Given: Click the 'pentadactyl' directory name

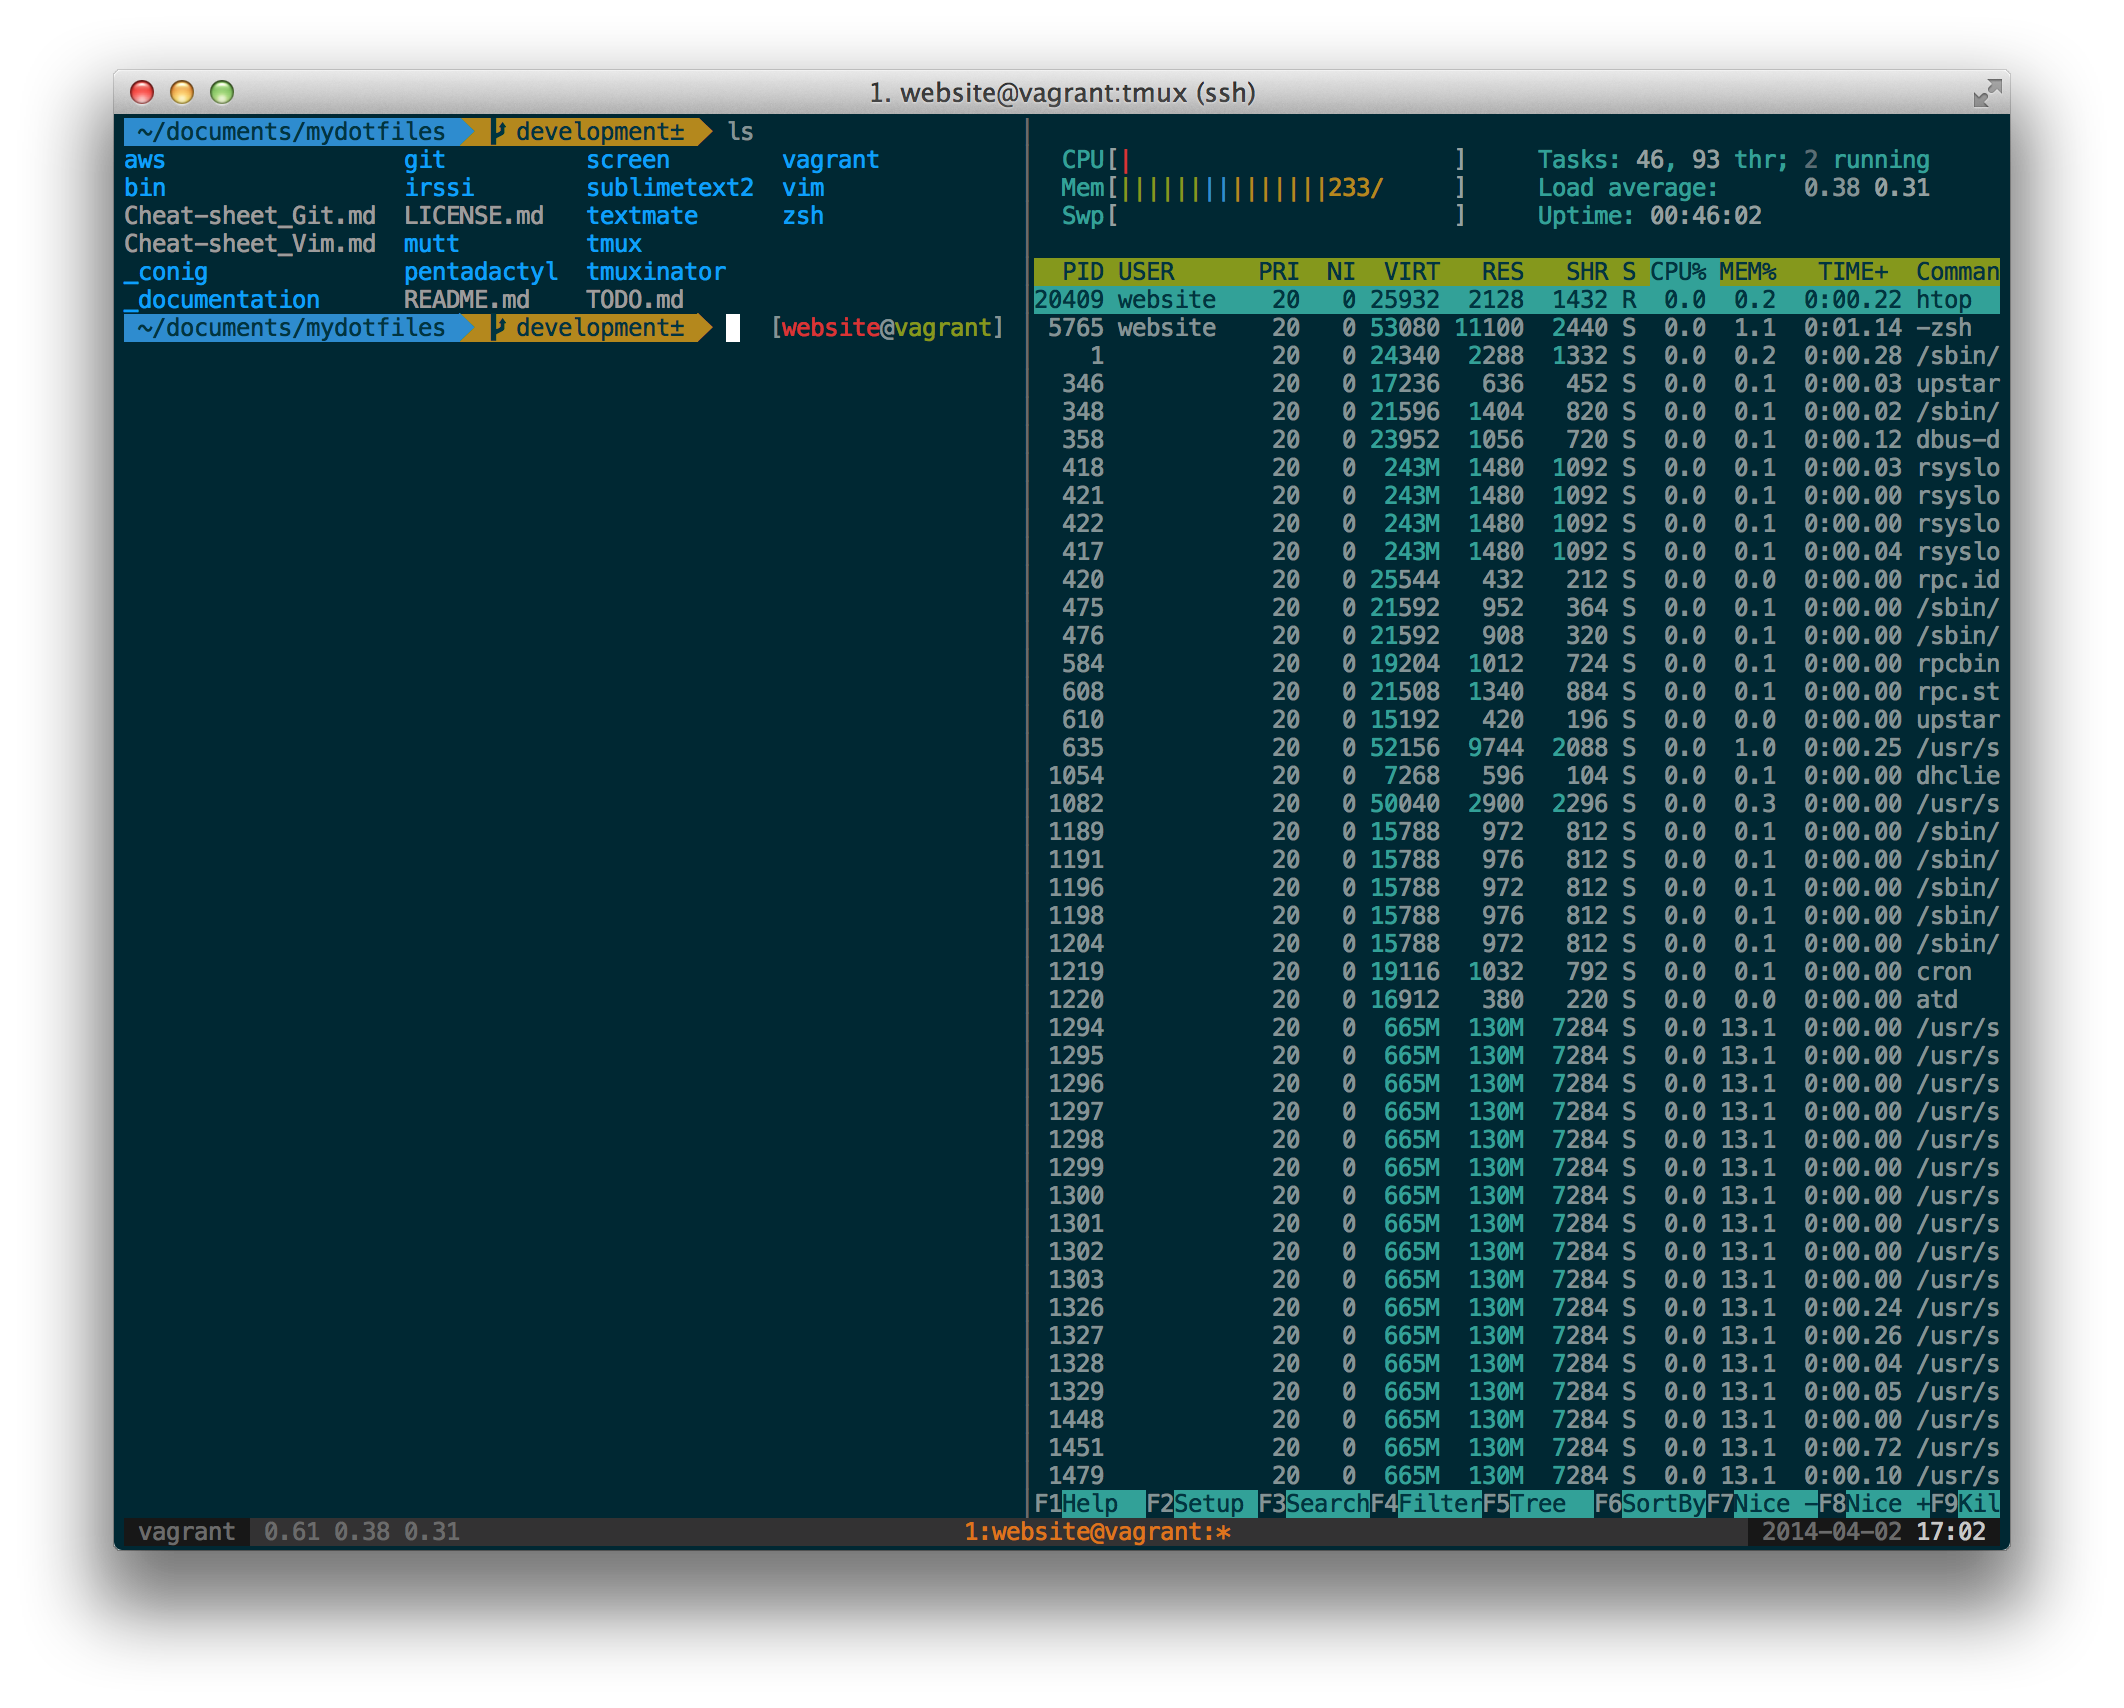Looking at the screenshot, I should pos(481,272).
